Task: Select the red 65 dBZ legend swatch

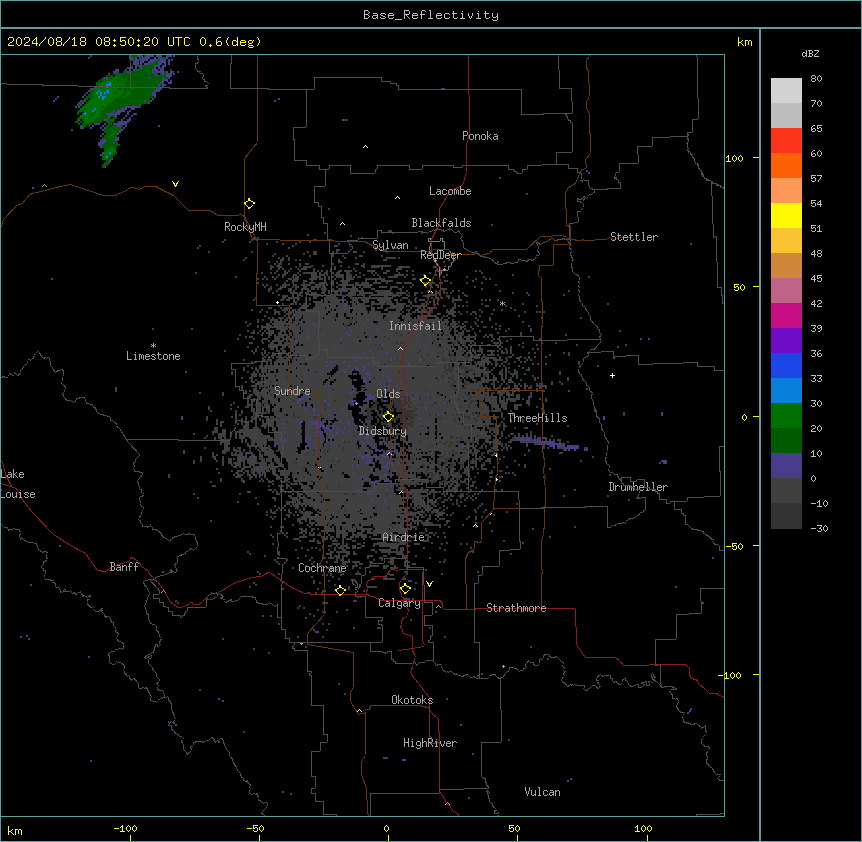Action: tap(786, 140)
